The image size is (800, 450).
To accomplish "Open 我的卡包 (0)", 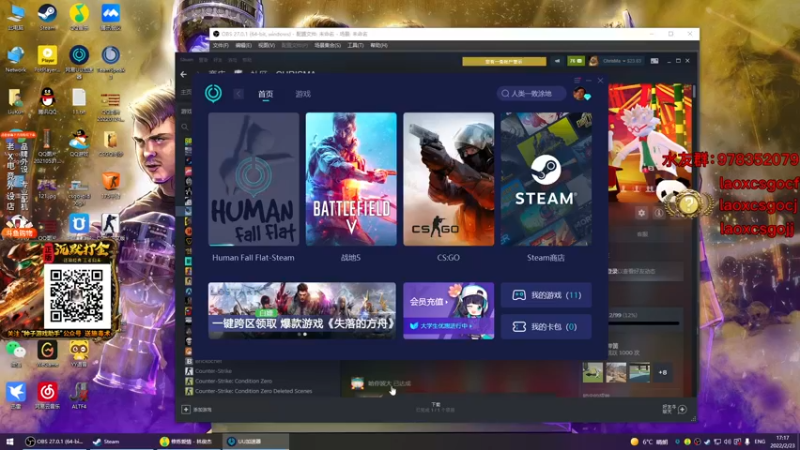I will coord(546,327).
